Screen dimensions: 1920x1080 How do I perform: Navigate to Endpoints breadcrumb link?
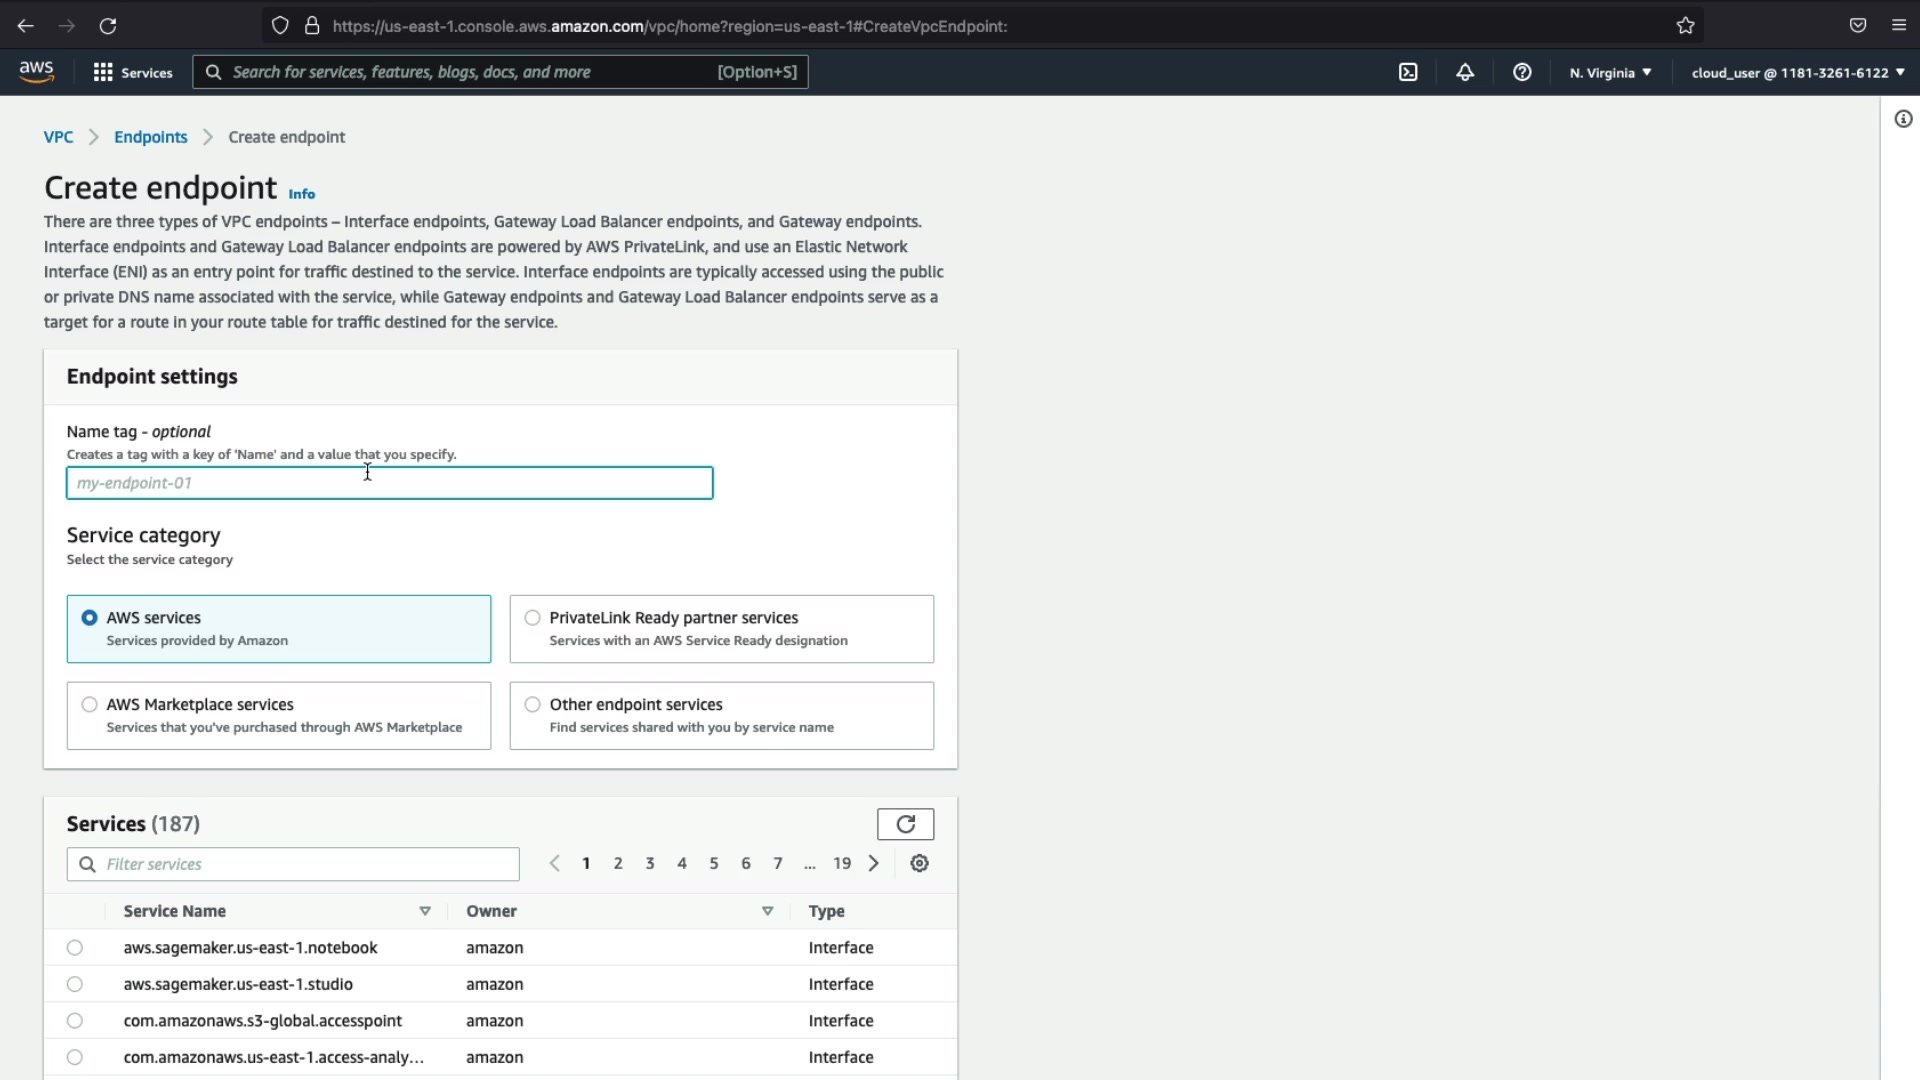point(150,137)
